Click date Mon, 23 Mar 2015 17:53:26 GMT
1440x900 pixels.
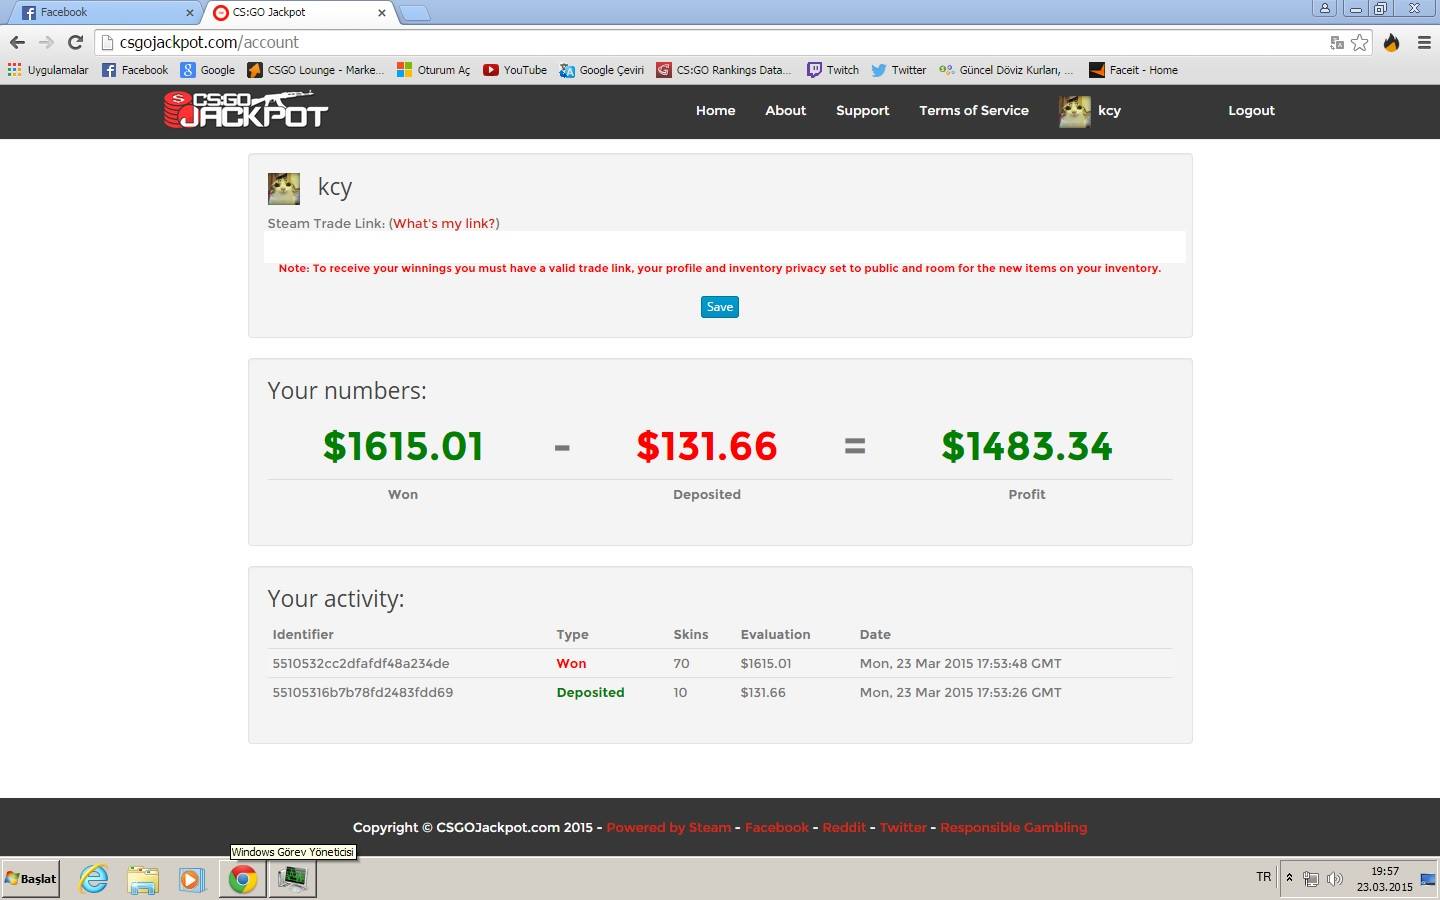[x=960, y=692]
